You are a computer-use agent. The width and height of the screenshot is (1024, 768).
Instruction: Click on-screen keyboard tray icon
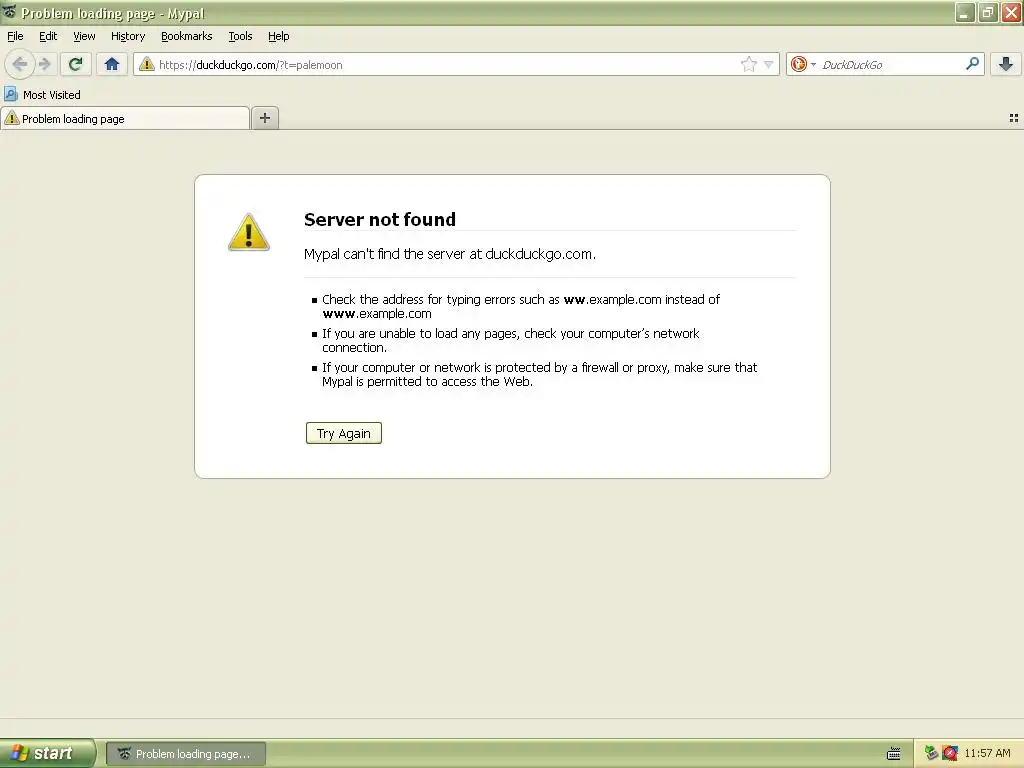(x=894, y=754)
